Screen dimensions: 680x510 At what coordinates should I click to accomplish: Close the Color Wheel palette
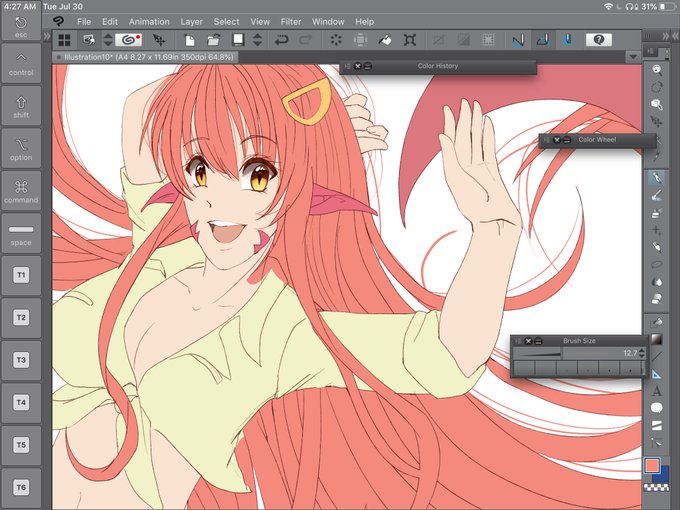(x=557, y=140)
